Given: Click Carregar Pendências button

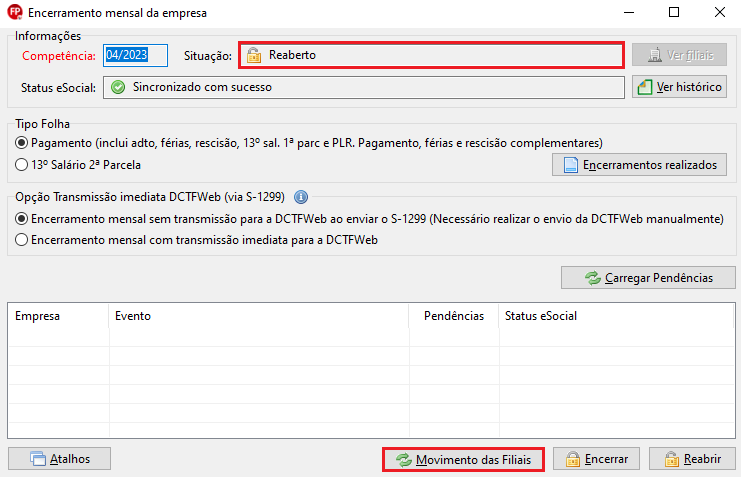Looking at the screenshot, I should pyautogui.click(x=648, y=278).
